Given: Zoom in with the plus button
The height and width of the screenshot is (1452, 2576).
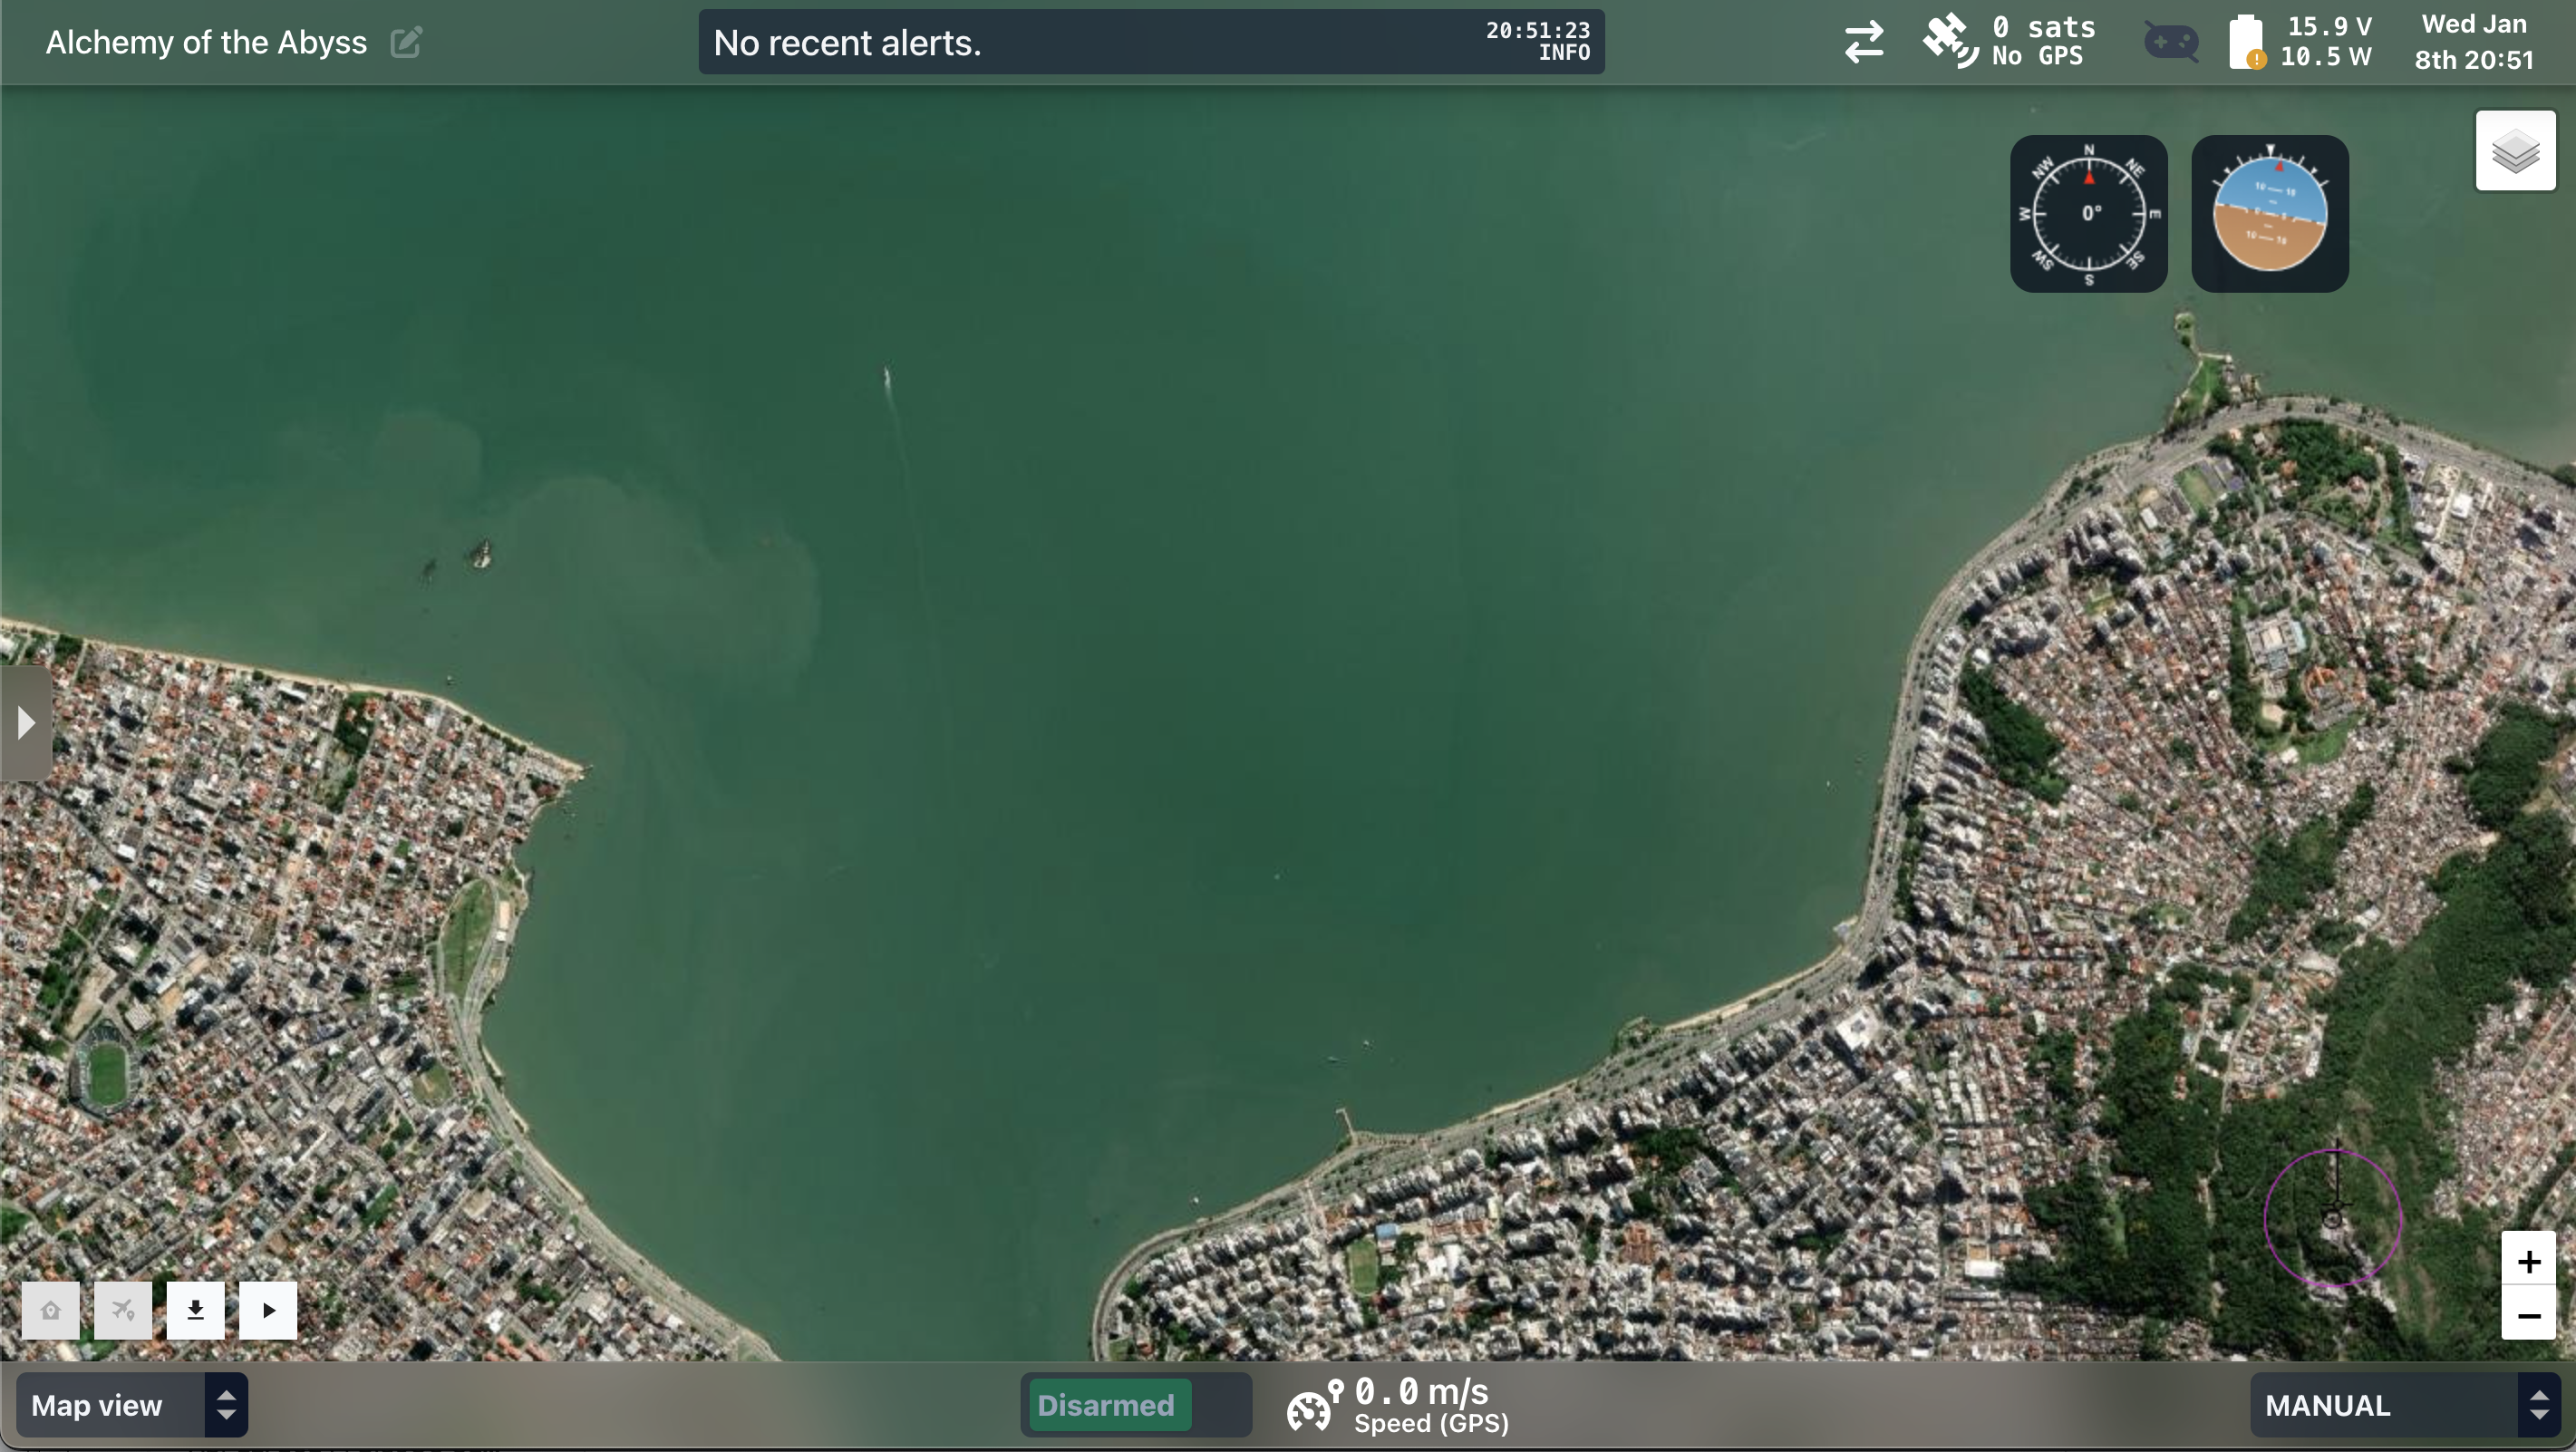Looking at the screenshot, I should click(x=2530, y=1260).
